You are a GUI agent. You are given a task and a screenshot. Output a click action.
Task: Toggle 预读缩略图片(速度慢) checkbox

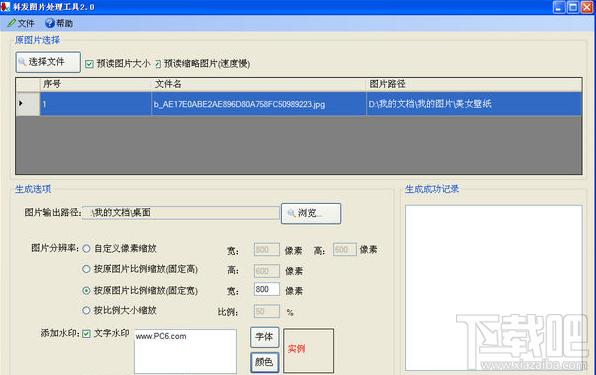pyautogui.click(x=158, y=64)
